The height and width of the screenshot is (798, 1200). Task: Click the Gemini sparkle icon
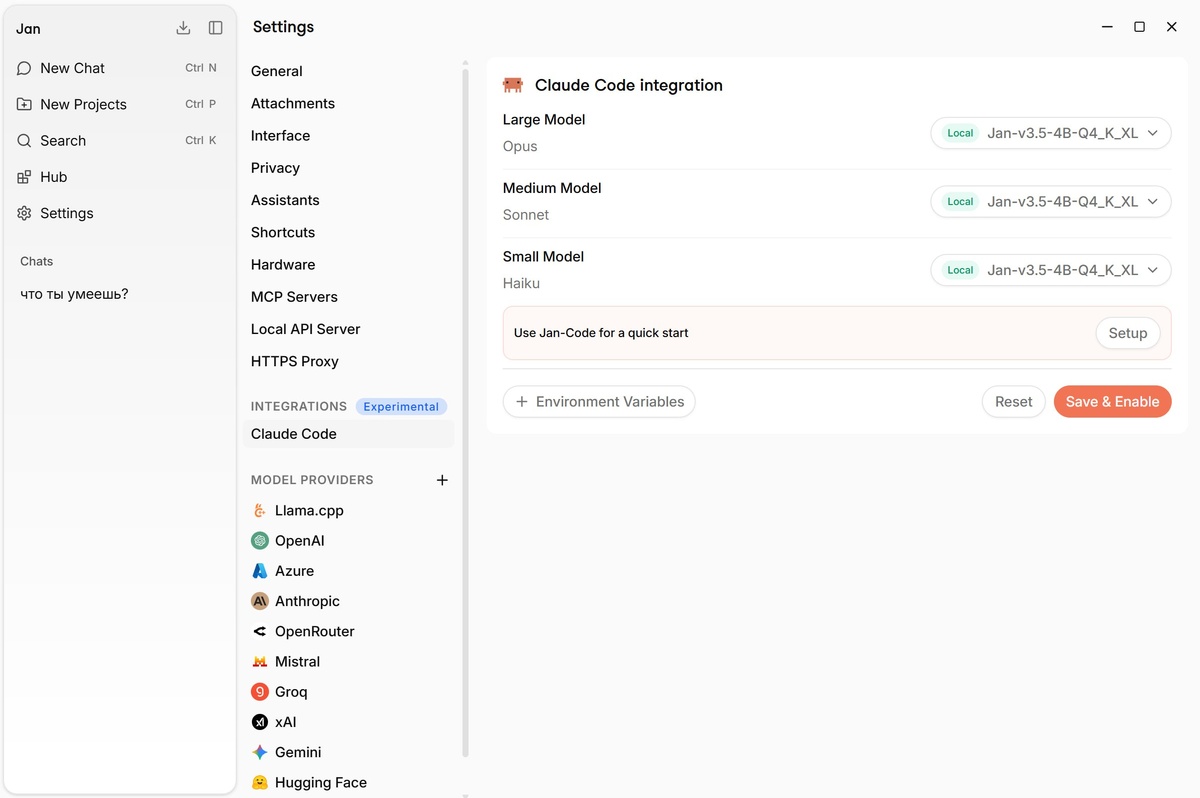[x=260, y=752]
